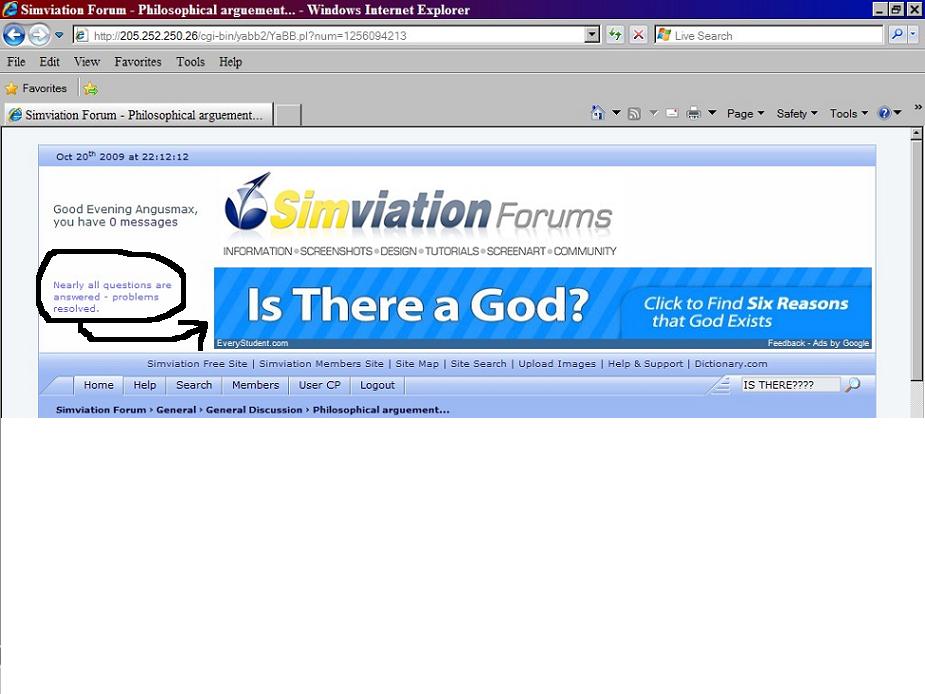Open the Safety command bar dropdown

(x=797, y=113)
